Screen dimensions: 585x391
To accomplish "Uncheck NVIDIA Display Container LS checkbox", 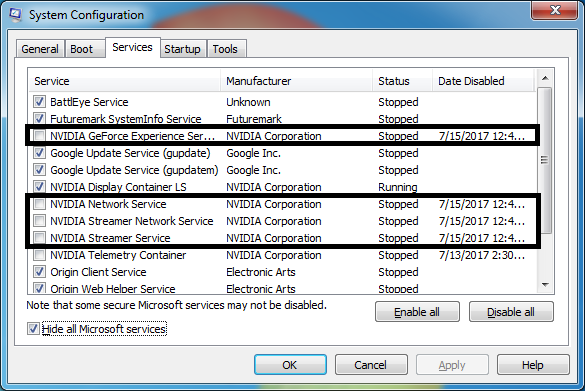I will click(39, 187).
